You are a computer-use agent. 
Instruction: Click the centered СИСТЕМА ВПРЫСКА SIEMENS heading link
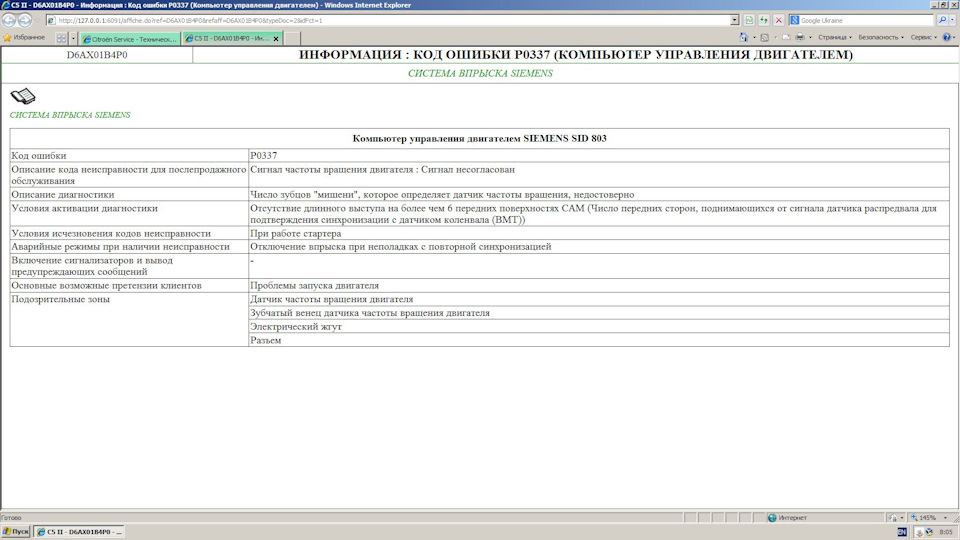tap(480, 73)
